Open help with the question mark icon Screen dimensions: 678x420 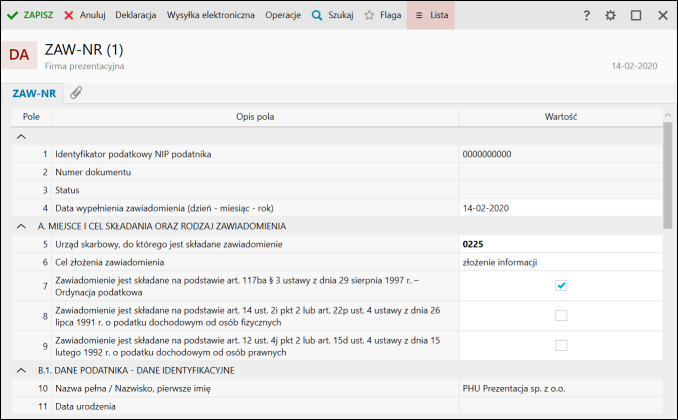[586, 16]
